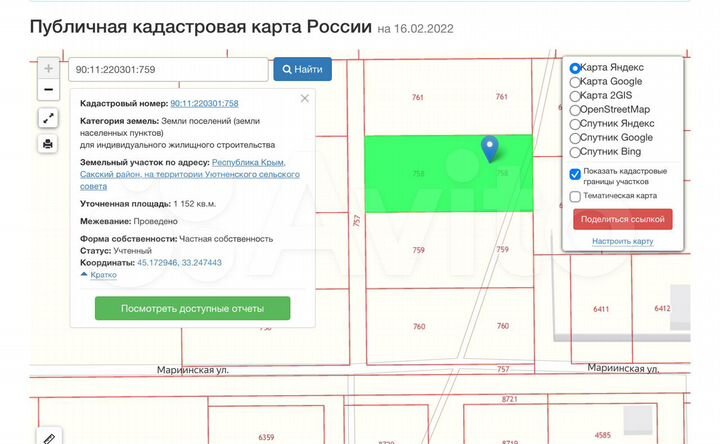Click right Мариинская ул. street label

623,368
